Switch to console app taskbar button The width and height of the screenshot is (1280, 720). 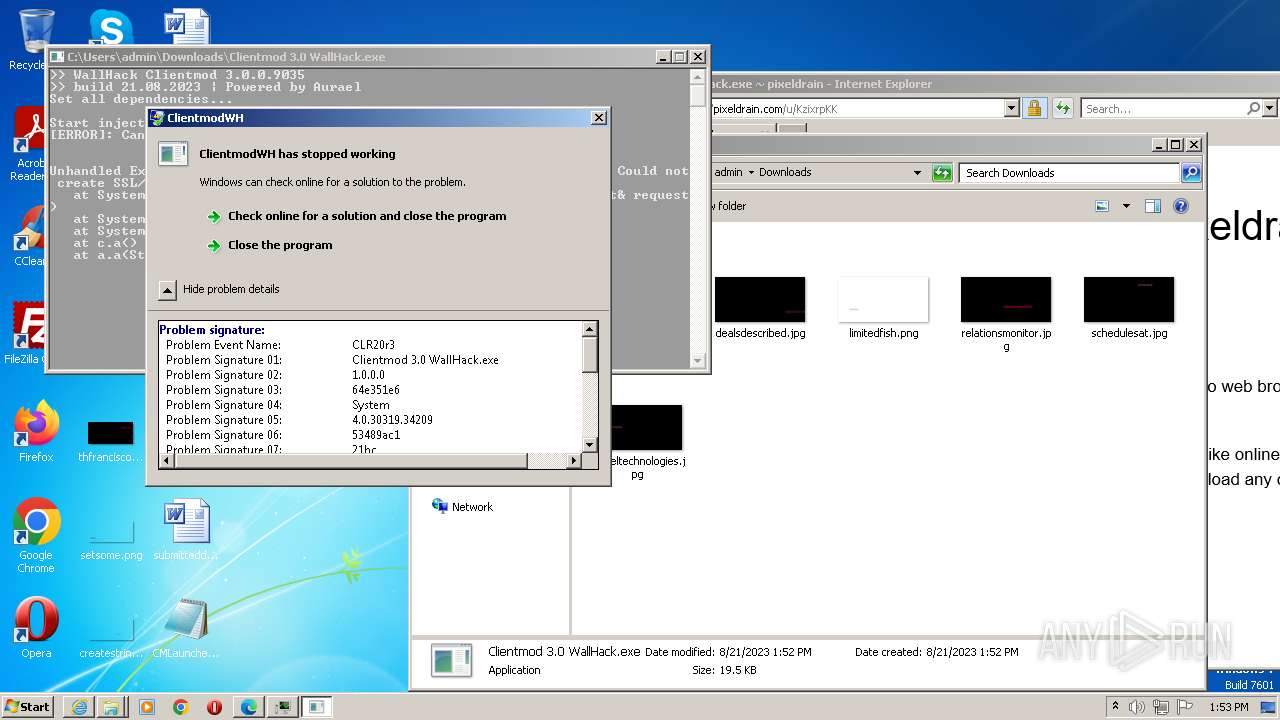click(282, 707)
